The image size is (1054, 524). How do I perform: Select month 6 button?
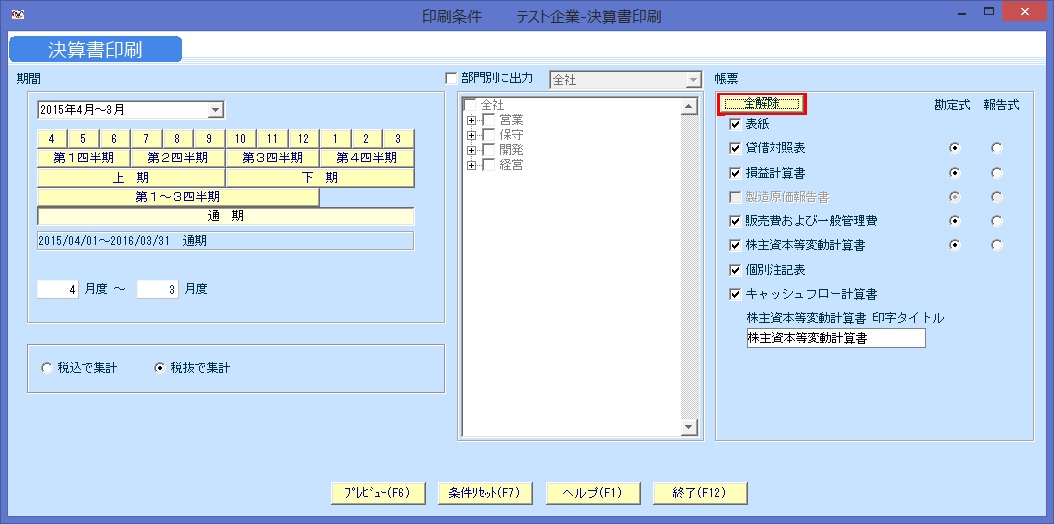click(115, 139)
